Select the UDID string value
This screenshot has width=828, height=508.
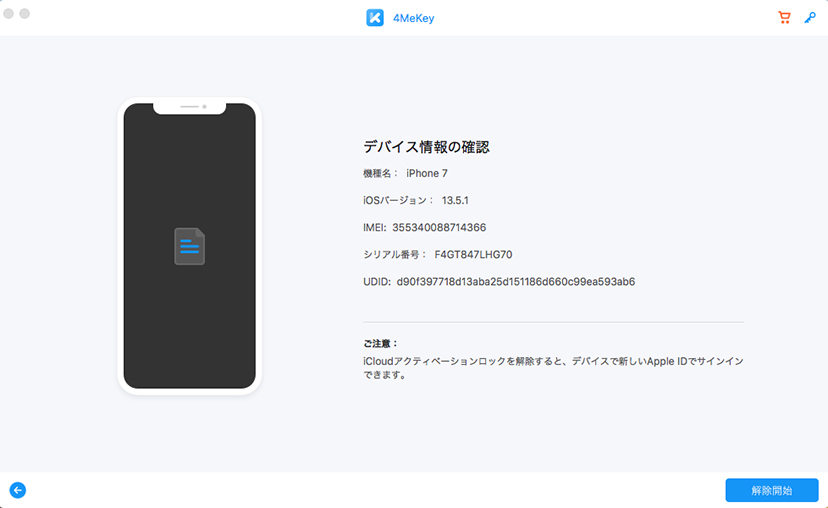[x=515, y=281]
